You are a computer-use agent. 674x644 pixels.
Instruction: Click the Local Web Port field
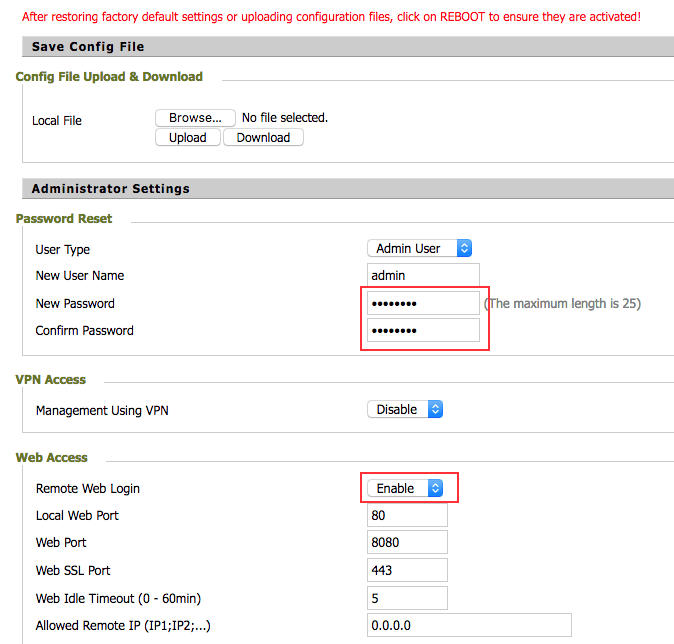point(407,516)
